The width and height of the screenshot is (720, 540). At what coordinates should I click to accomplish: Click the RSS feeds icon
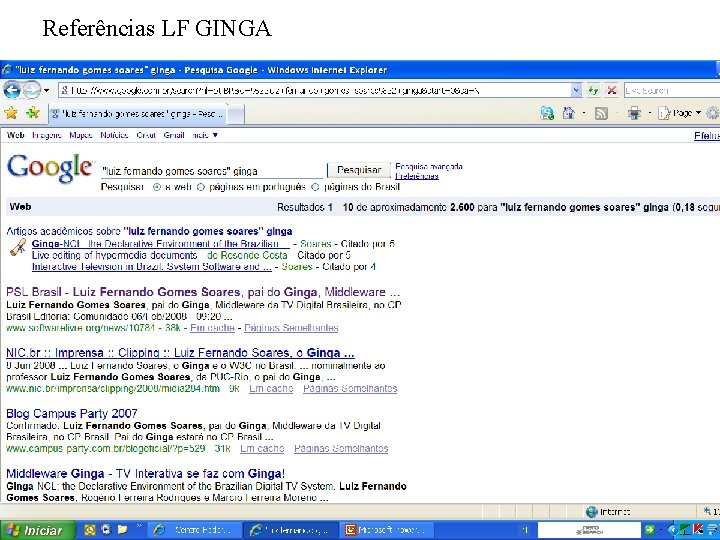pos(601,113)
